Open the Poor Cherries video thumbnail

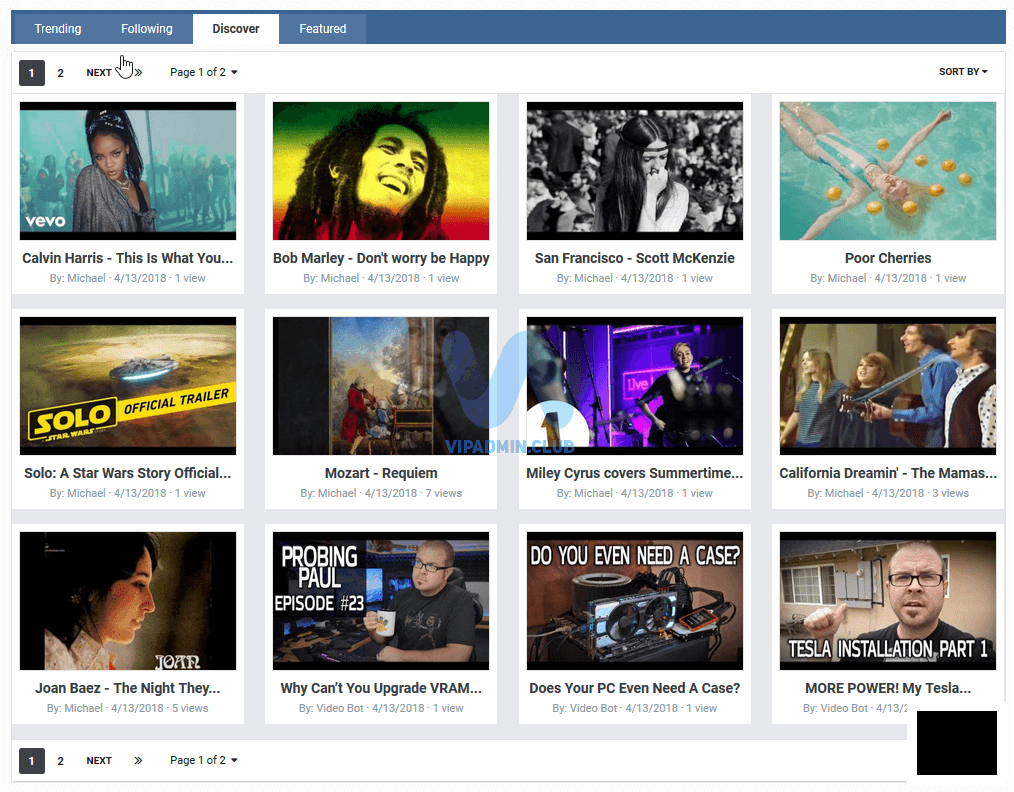click(x=888, y=171)
